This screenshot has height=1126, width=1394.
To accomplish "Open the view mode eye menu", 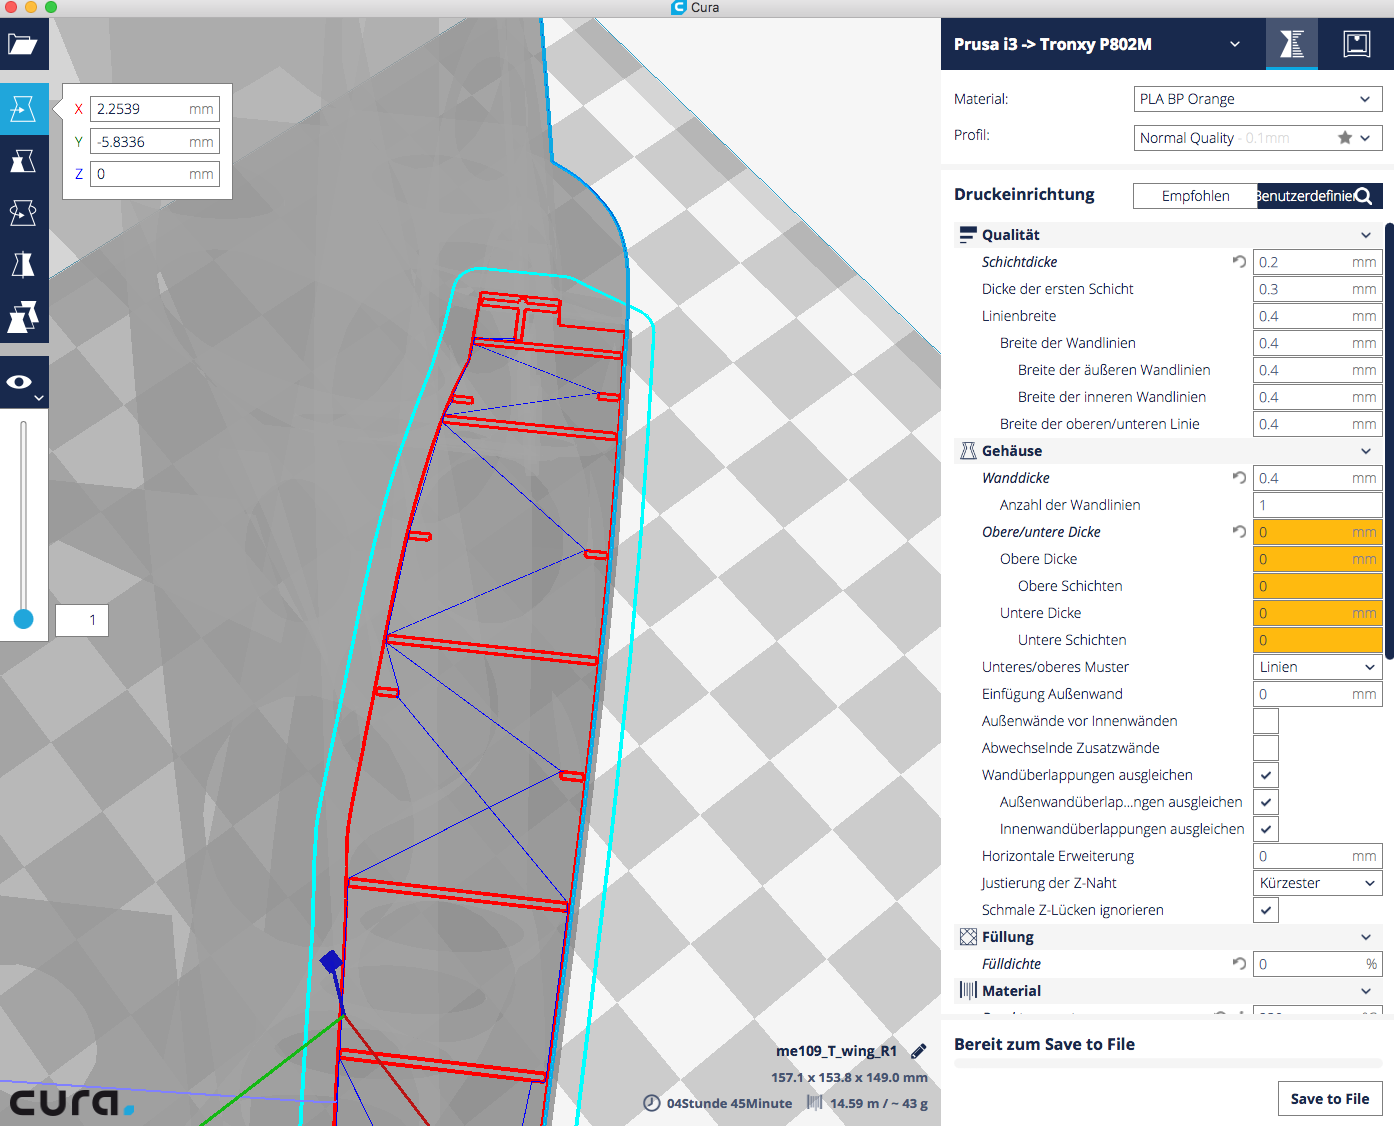I will 23,383.
